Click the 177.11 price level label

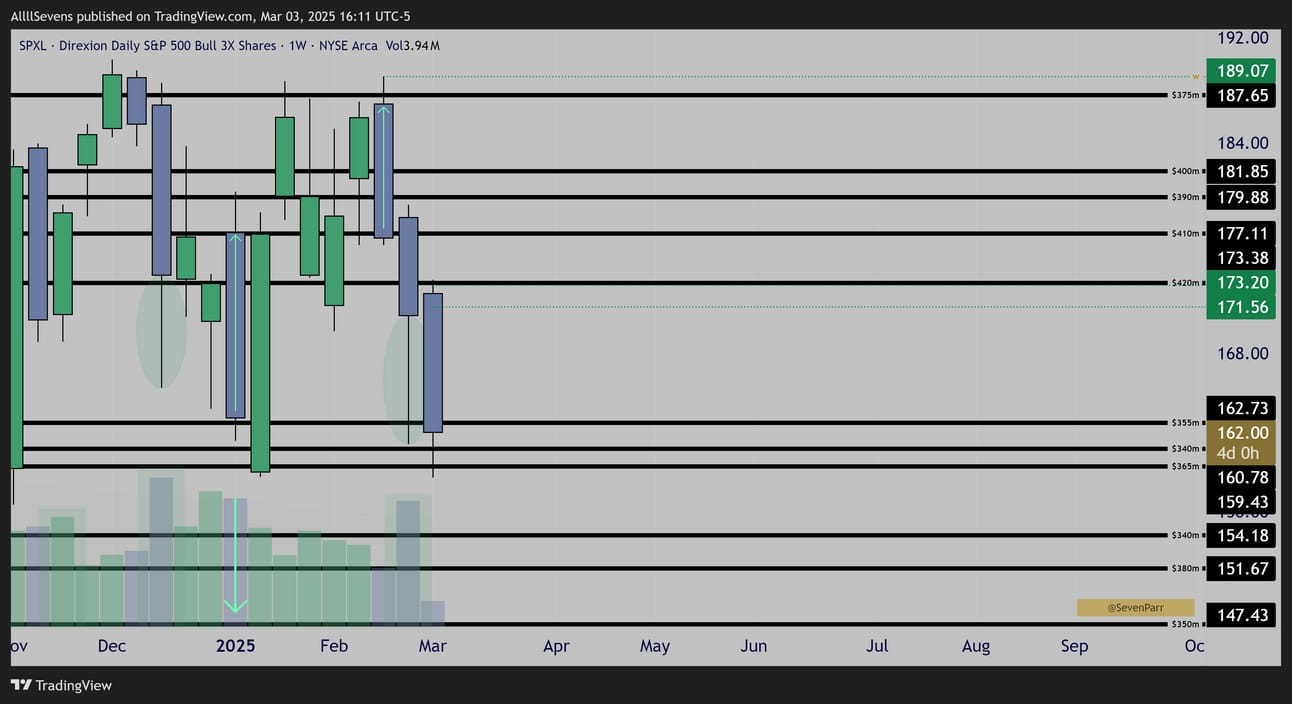point(1240,233)
